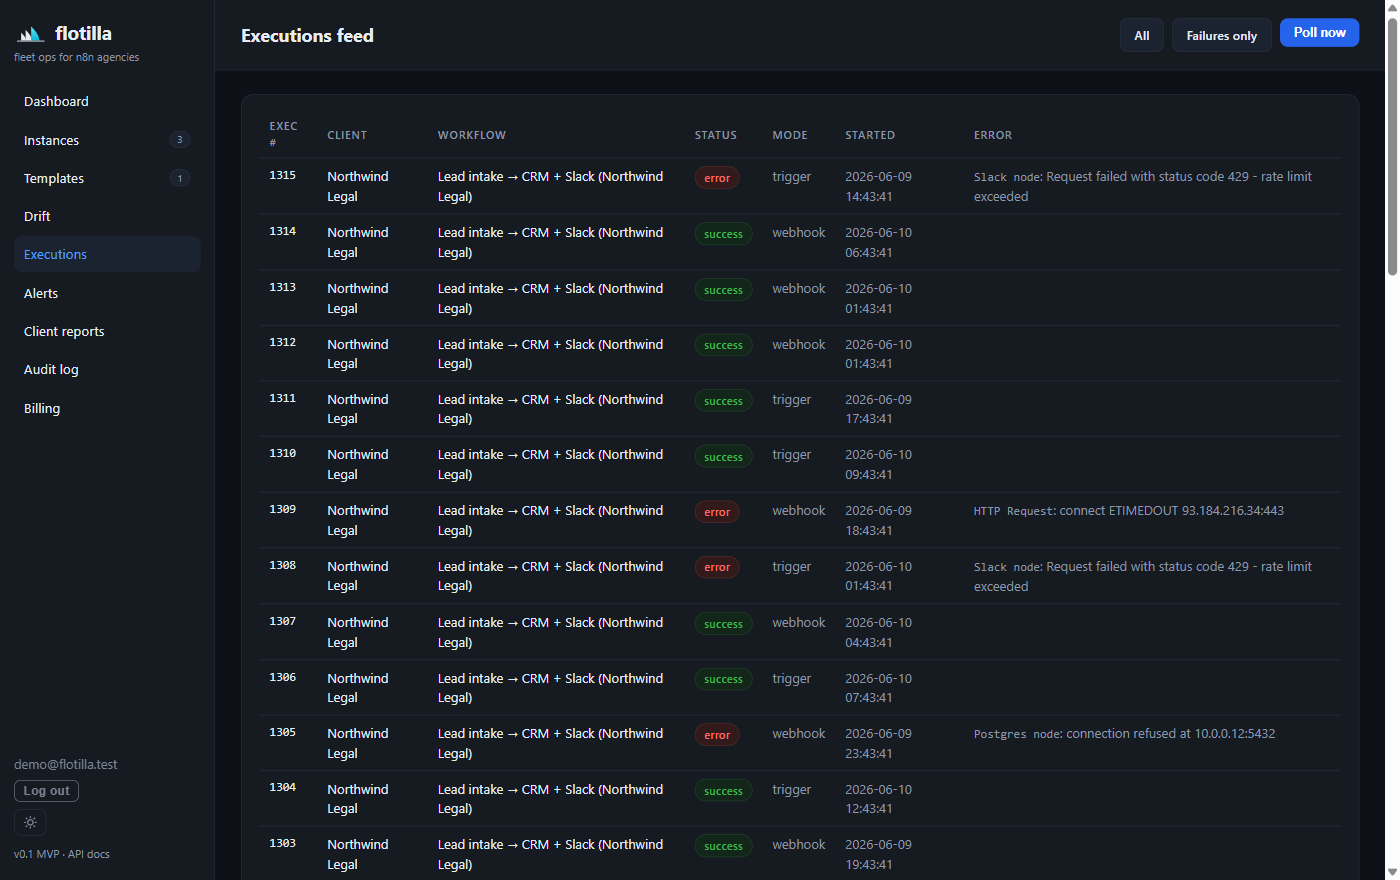Click the success badge for execution 1314
The height and width of the screenshot is (880, 1400).
click(723, 234)
